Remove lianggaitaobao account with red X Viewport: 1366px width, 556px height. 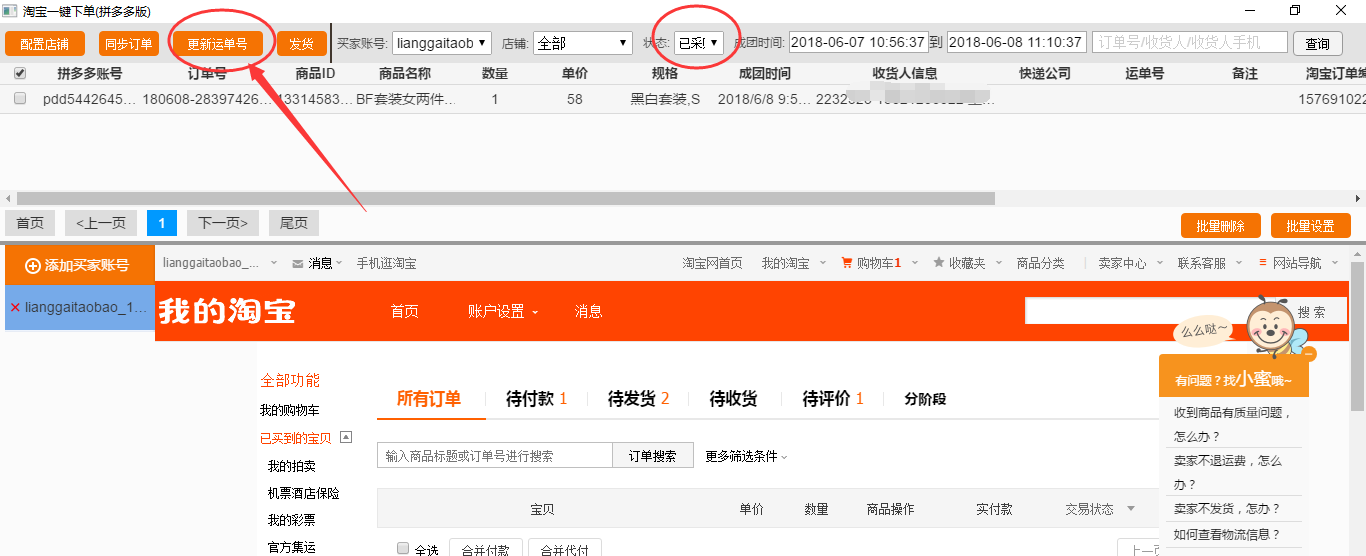point(15,308)
